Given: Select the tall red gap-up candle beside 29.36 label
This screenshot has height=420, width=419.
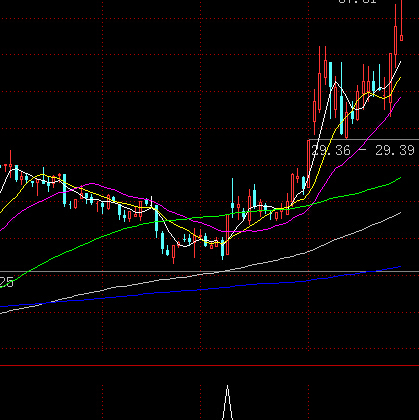Looking at the screenshot, I should pyautogui.click(x=309, y=164).
